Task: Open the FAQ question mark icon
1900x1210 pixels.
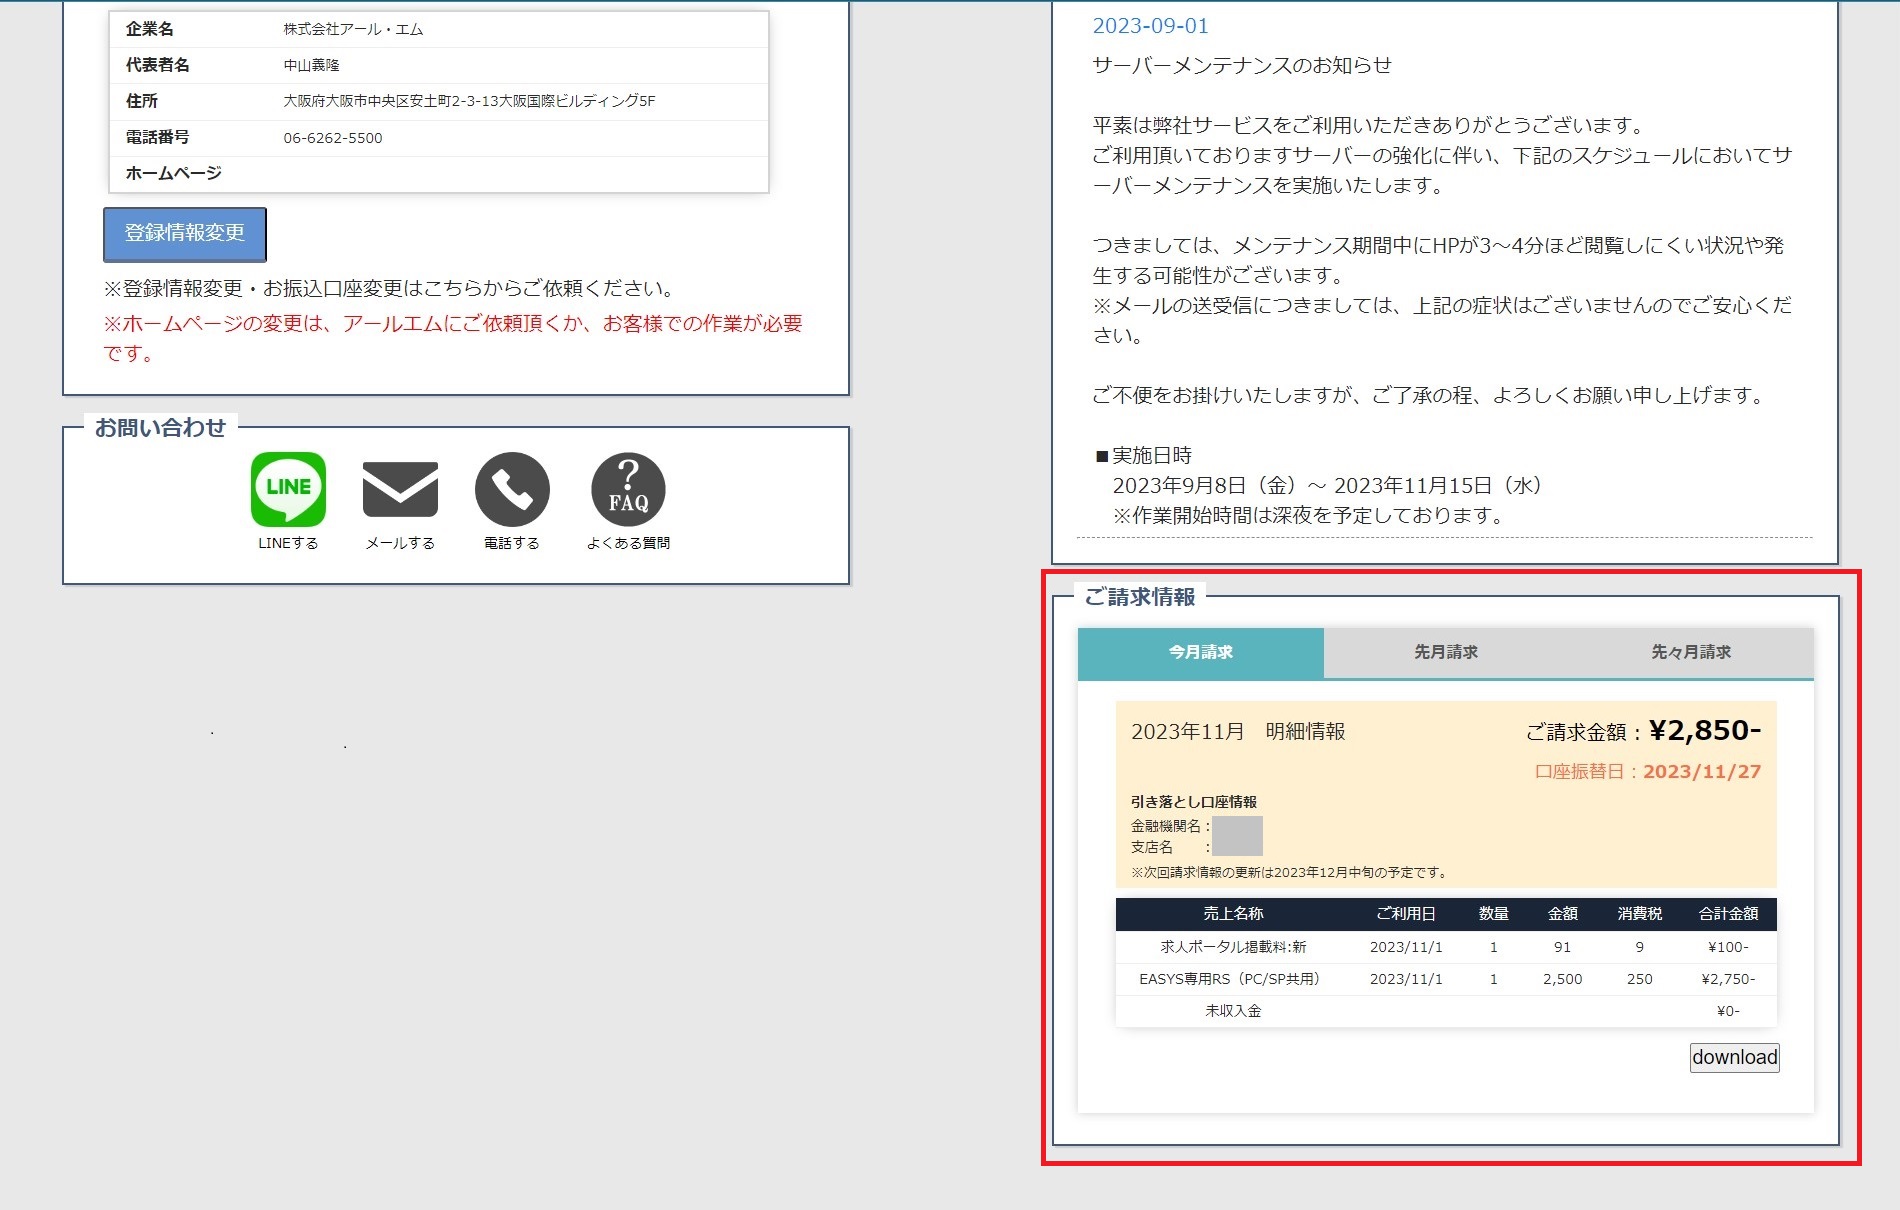Action: [x=628, y=489]
